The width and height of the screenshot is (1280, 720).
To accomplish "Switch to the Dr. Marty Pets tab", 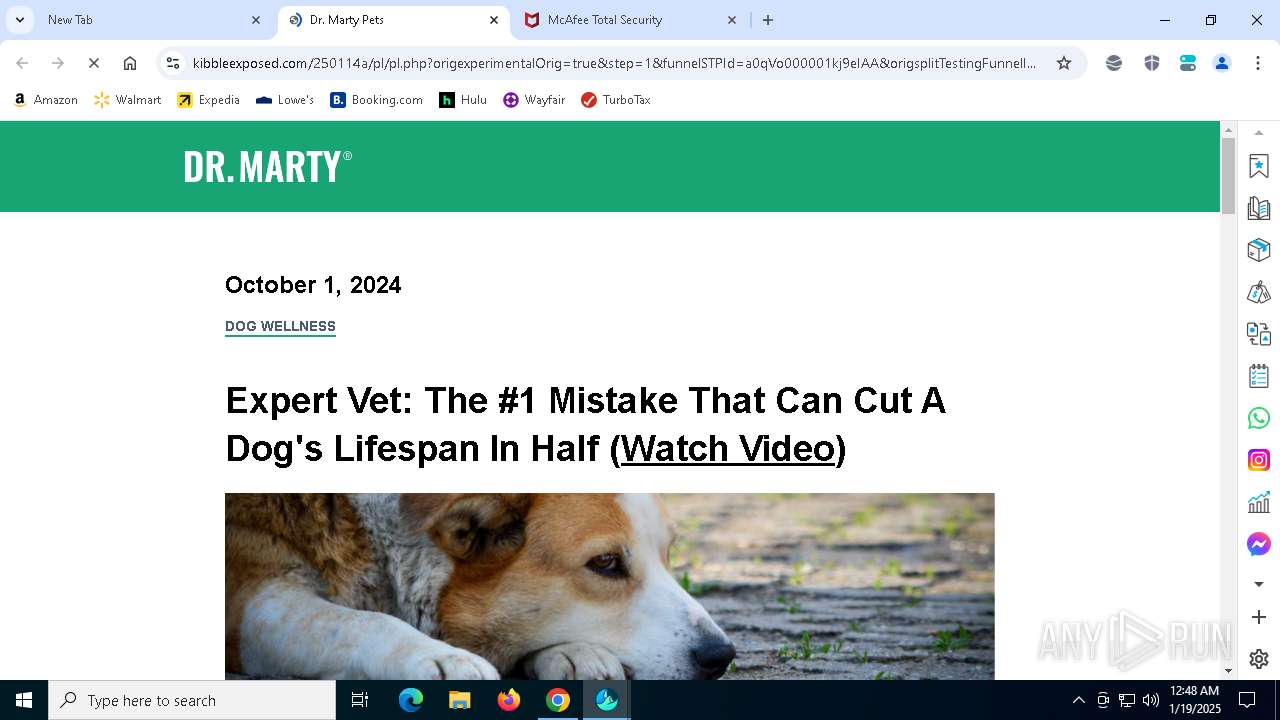I will 393,20.
